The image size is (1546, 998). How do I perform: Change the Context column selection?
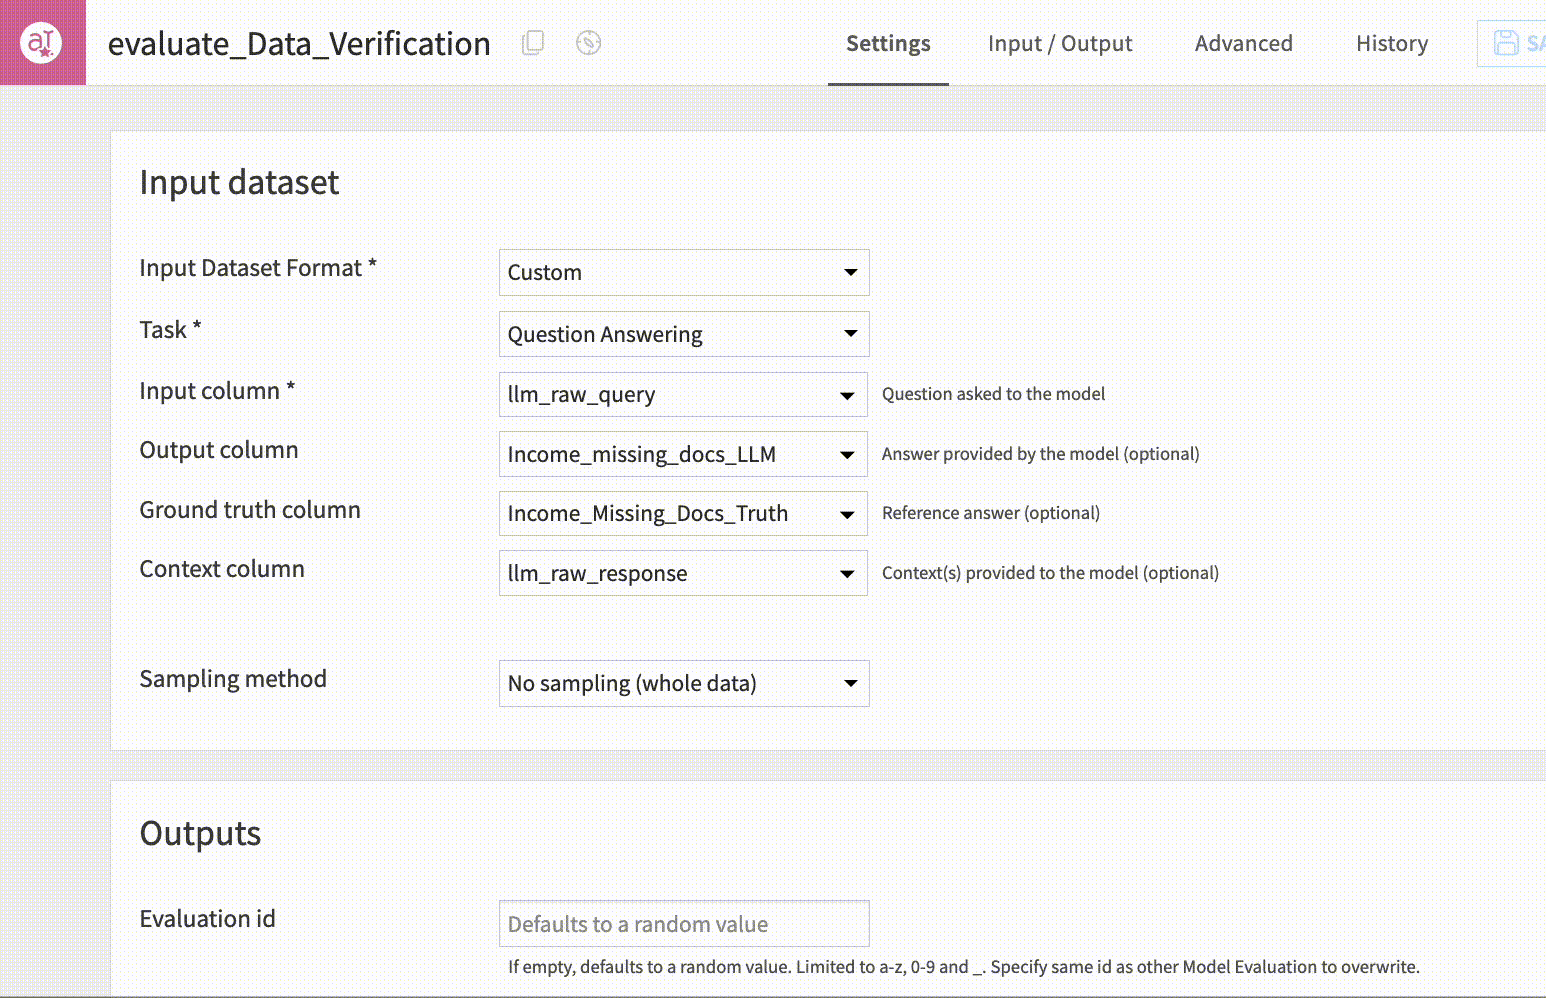pos(683,573)
